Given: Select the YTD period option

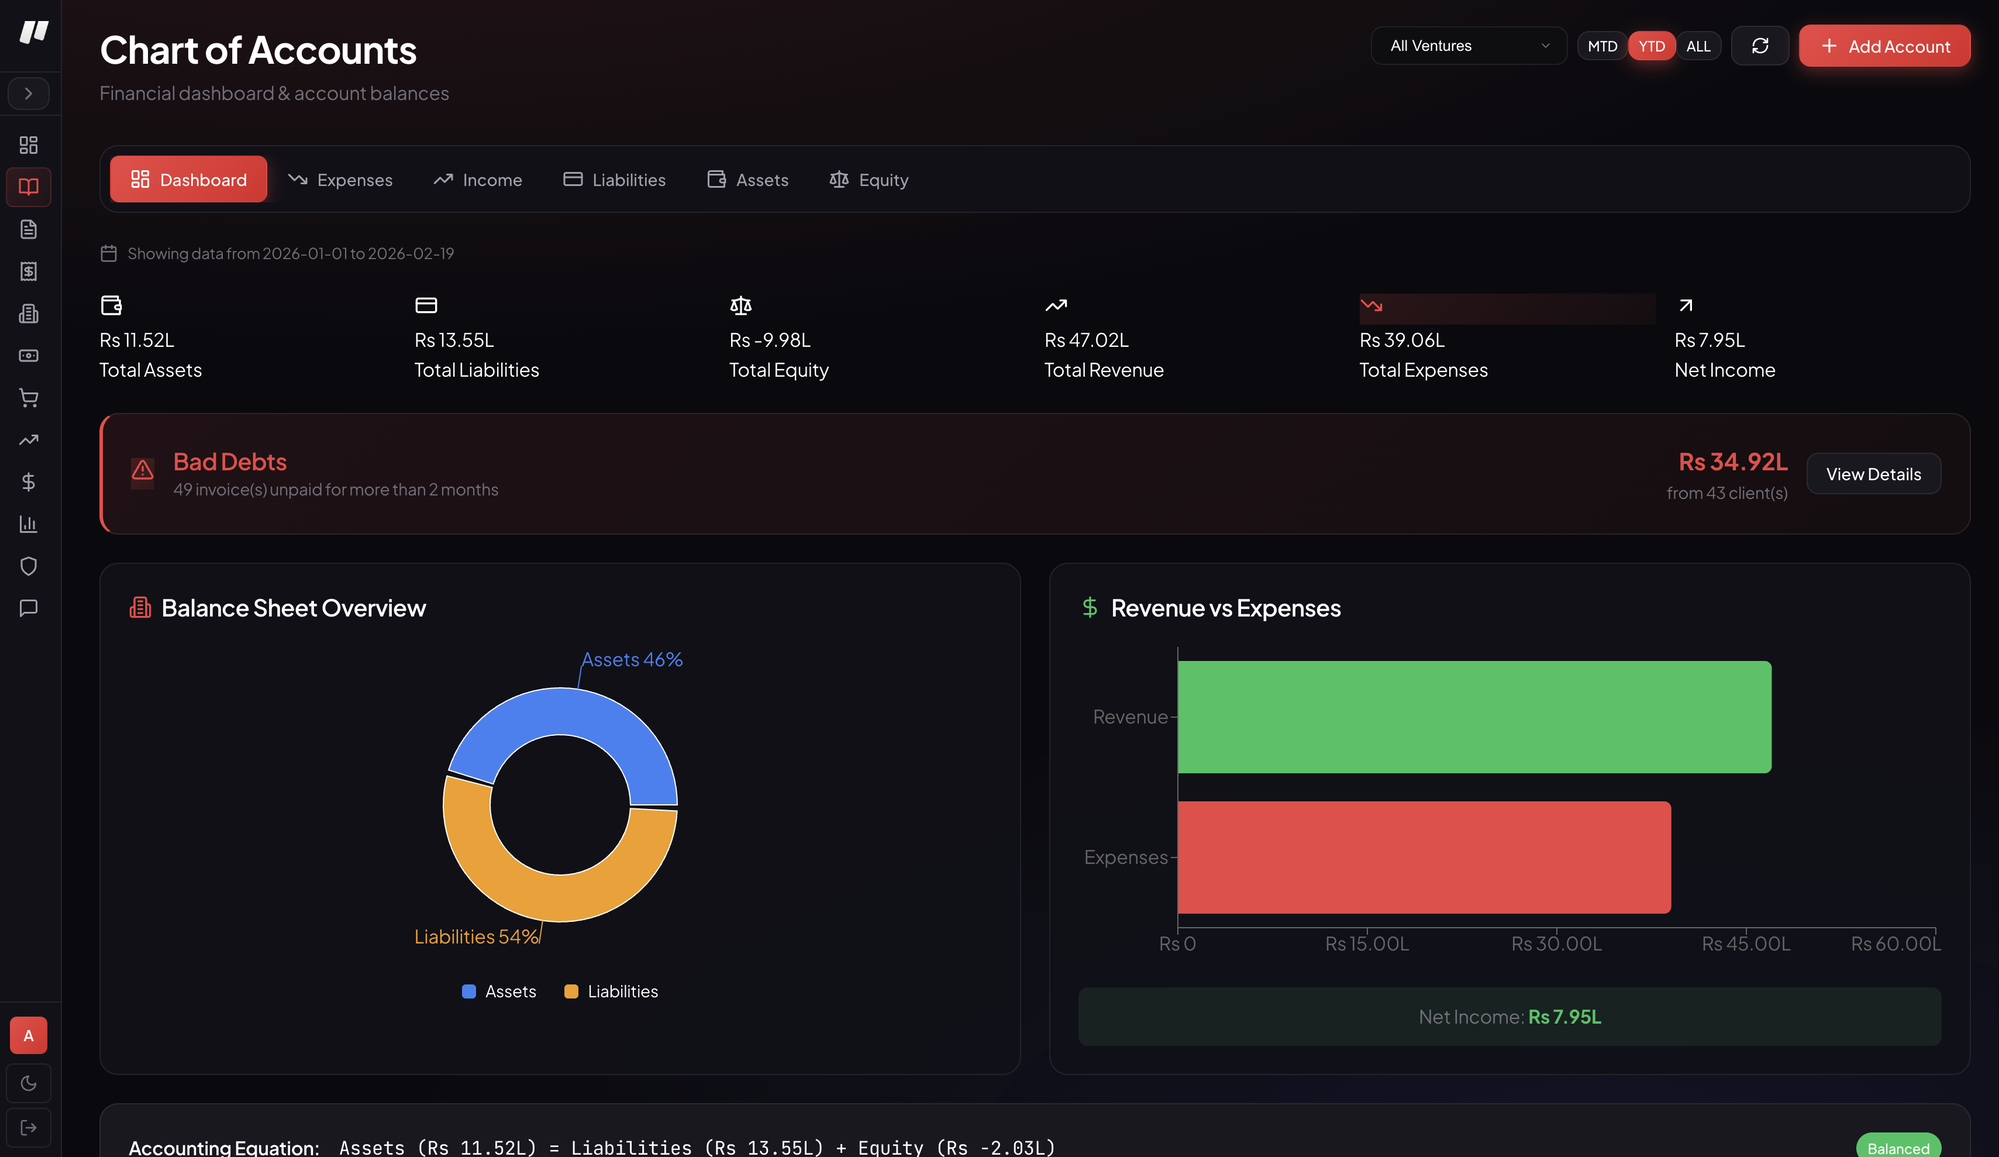Looking at the screenshot, I should tap(1651, 46).
